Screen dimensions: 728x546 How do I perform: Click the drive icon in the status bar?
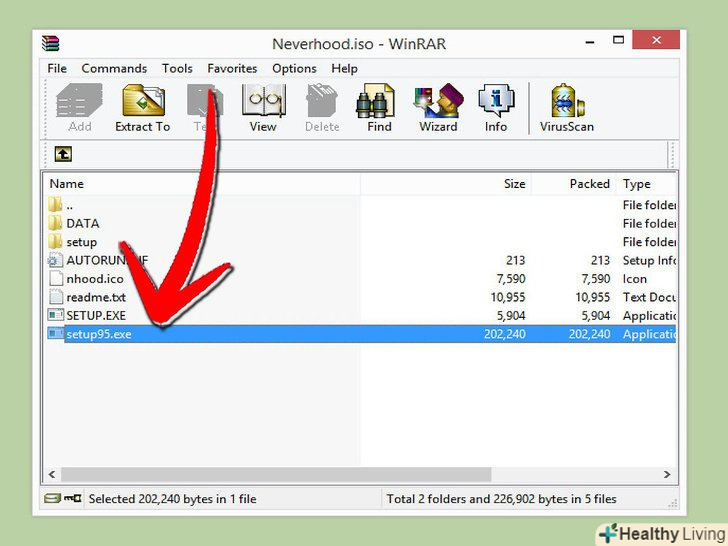pyautogui.click(x=52, y=499)
